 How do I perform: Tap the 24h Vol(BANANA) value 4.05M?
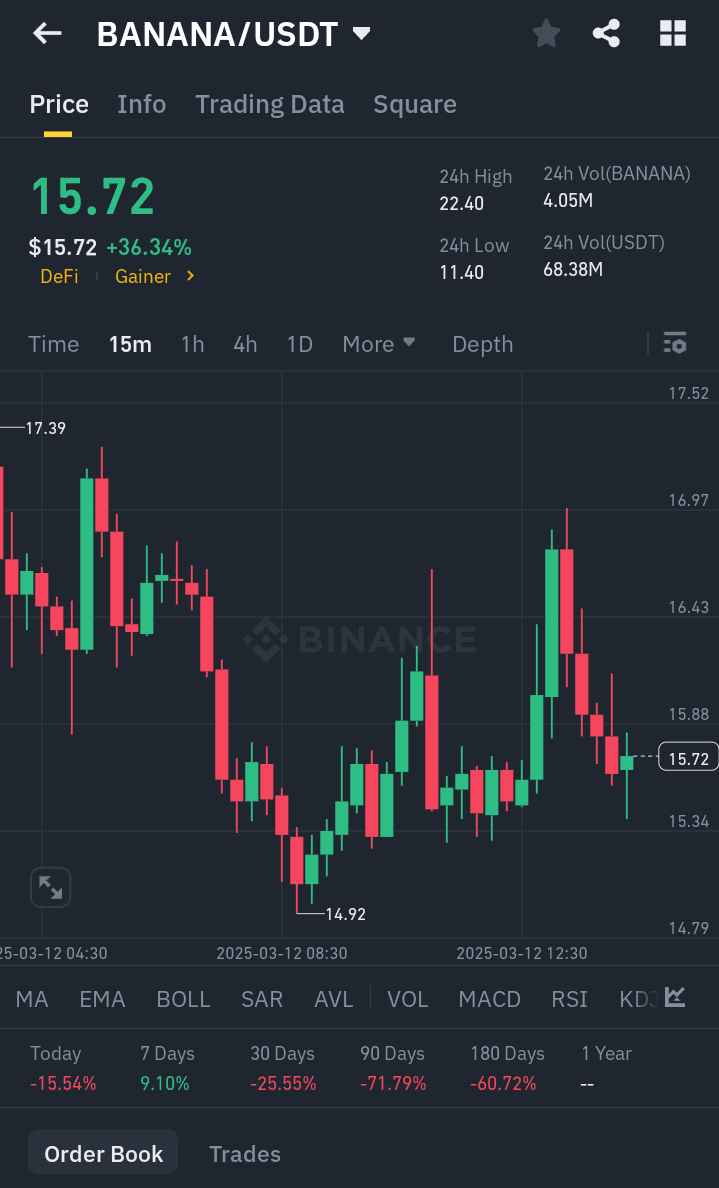coord(568,200)
